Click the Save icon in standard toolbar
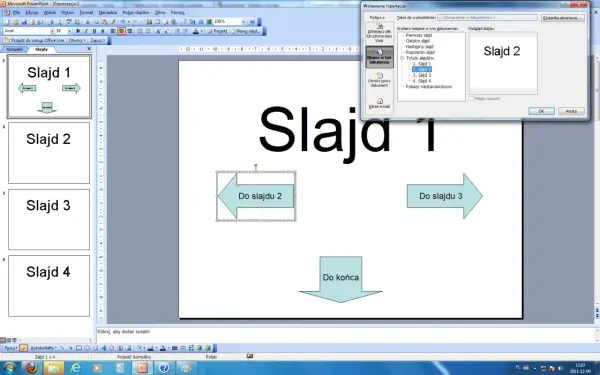This screenshot has height=375, width=600. click(24, 22)
